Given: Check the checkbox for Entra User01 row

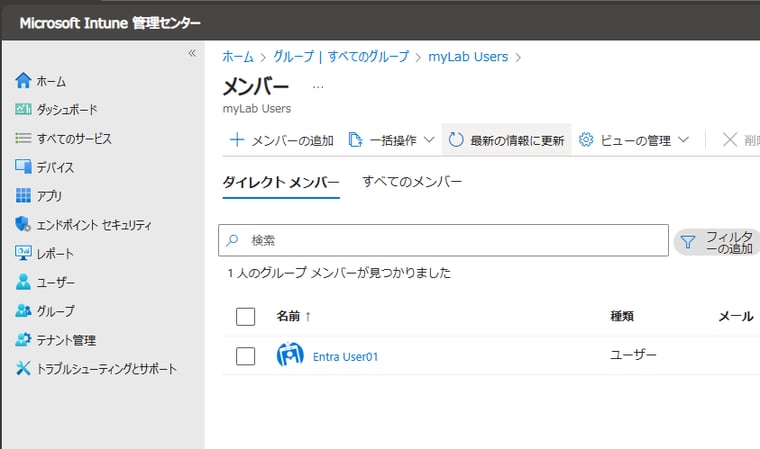Looking at the screenshot, I should (245, 356).
